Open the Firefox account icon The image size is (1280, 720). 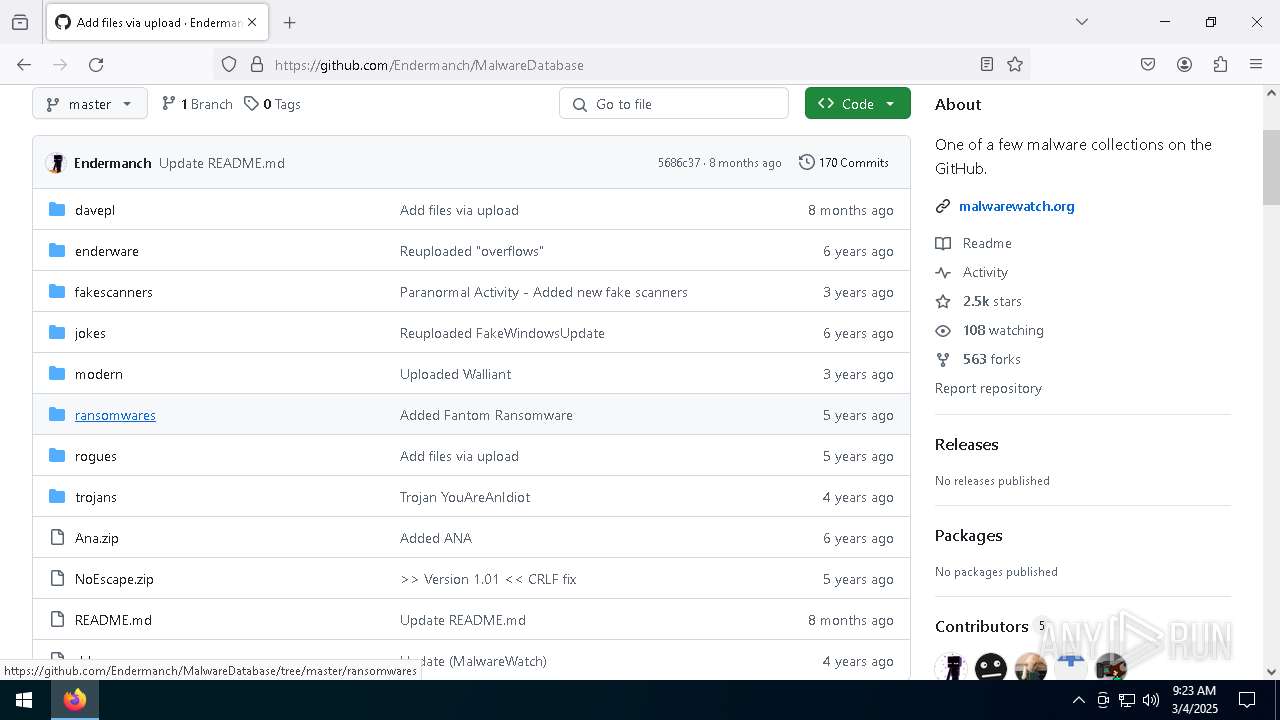click(1184, 65)
